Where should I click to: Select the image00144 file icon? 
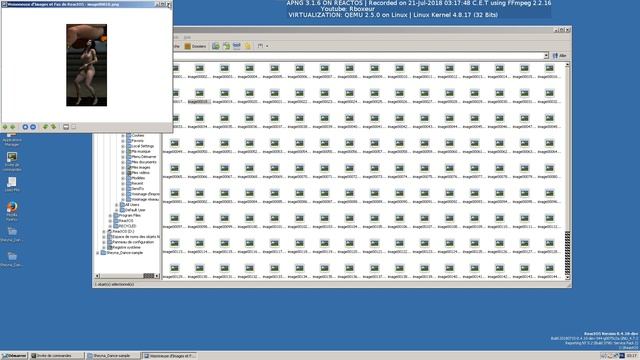tap(549, 268)
